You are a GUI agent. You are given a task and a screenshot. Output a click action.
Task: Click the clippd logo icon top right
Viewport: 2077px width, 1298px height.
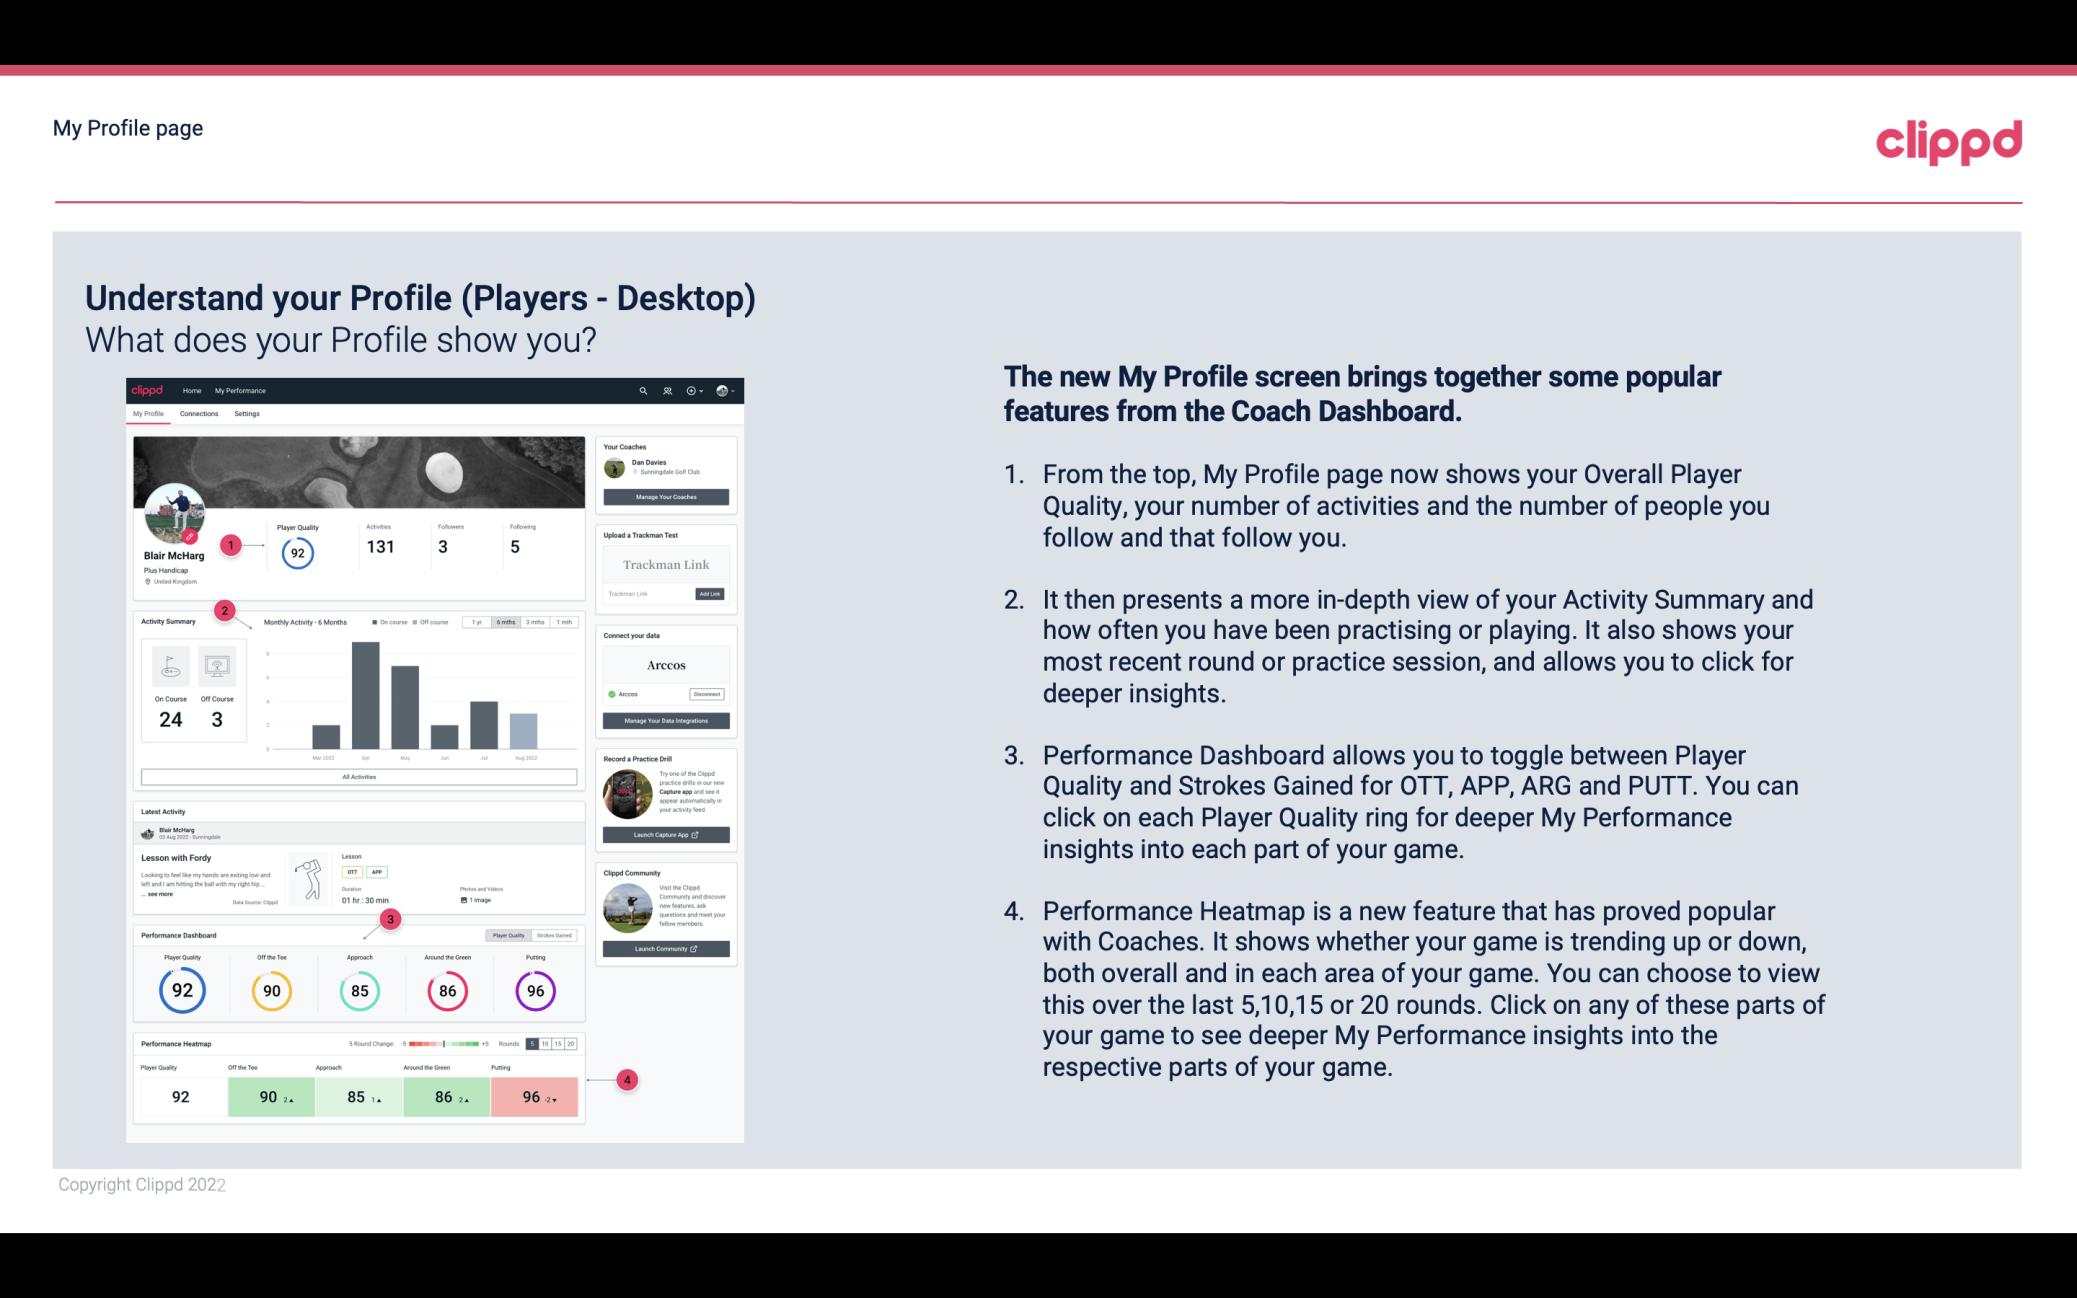coord(1950,141)
